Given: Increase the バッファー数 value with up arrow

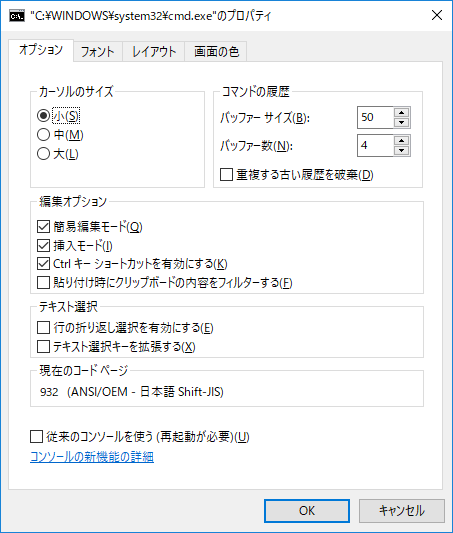Looking at the screenshot, I should click(x=402, y=140).
